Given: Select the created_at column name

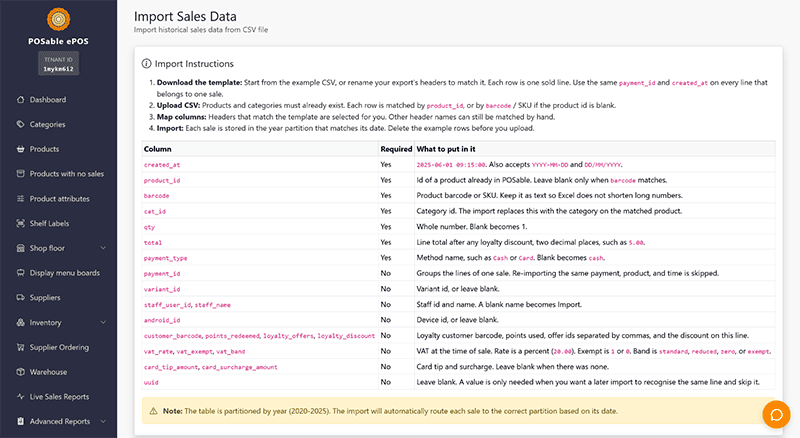Looking at the screenshot, I should [162, 165].
